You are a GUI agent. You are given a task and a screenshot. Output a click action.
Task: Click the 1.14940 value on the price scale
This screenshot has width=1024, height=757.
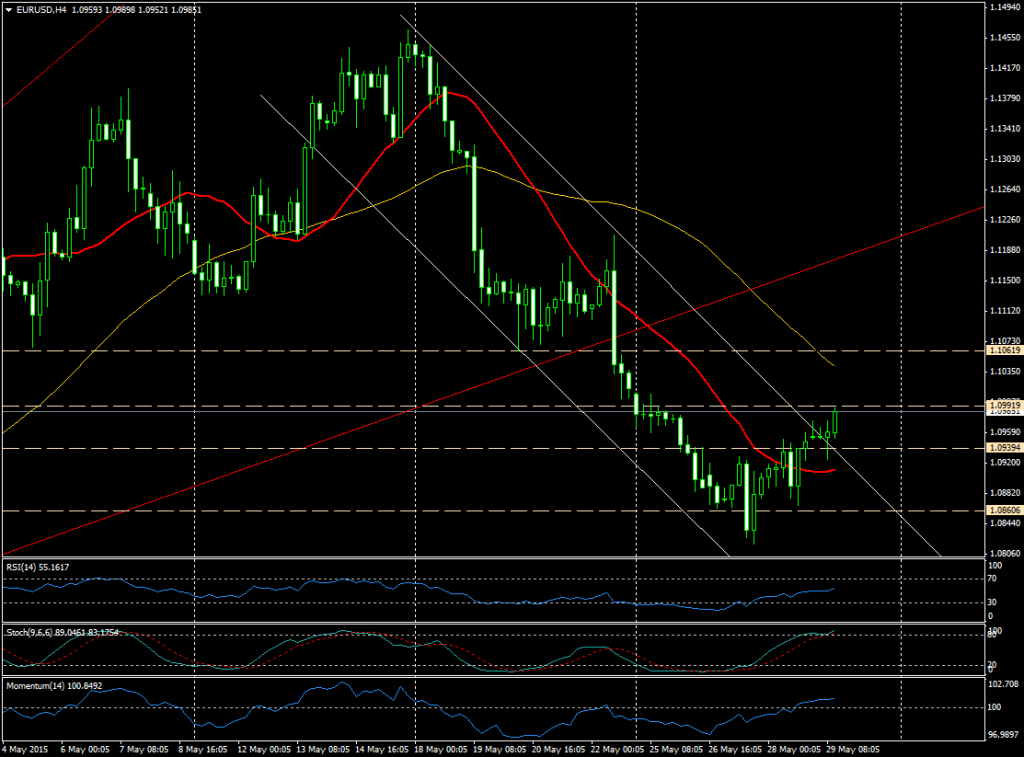(x=1003, y=7)
